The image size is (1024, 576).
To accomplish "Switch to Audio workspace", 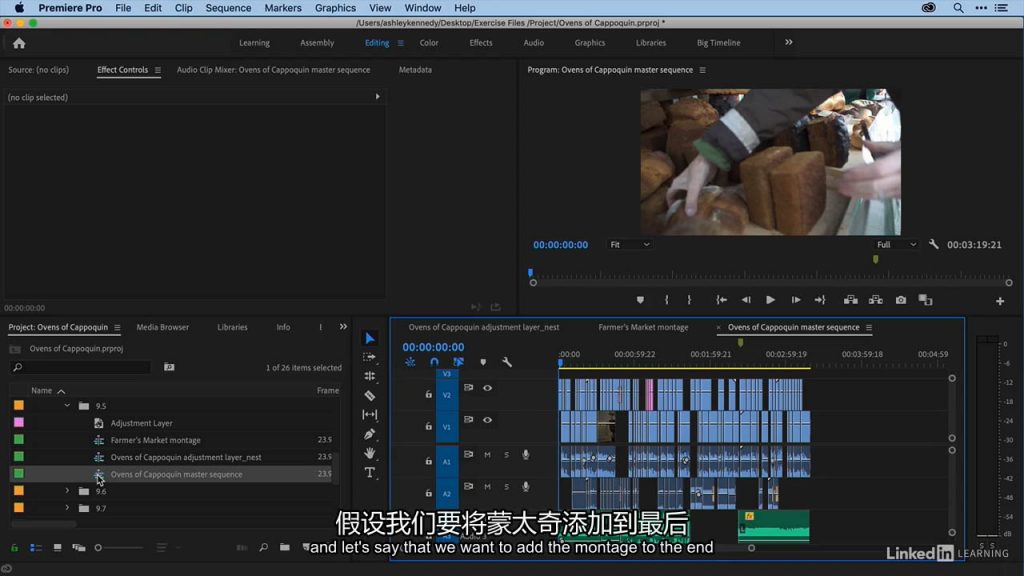I will click(534, 42).
